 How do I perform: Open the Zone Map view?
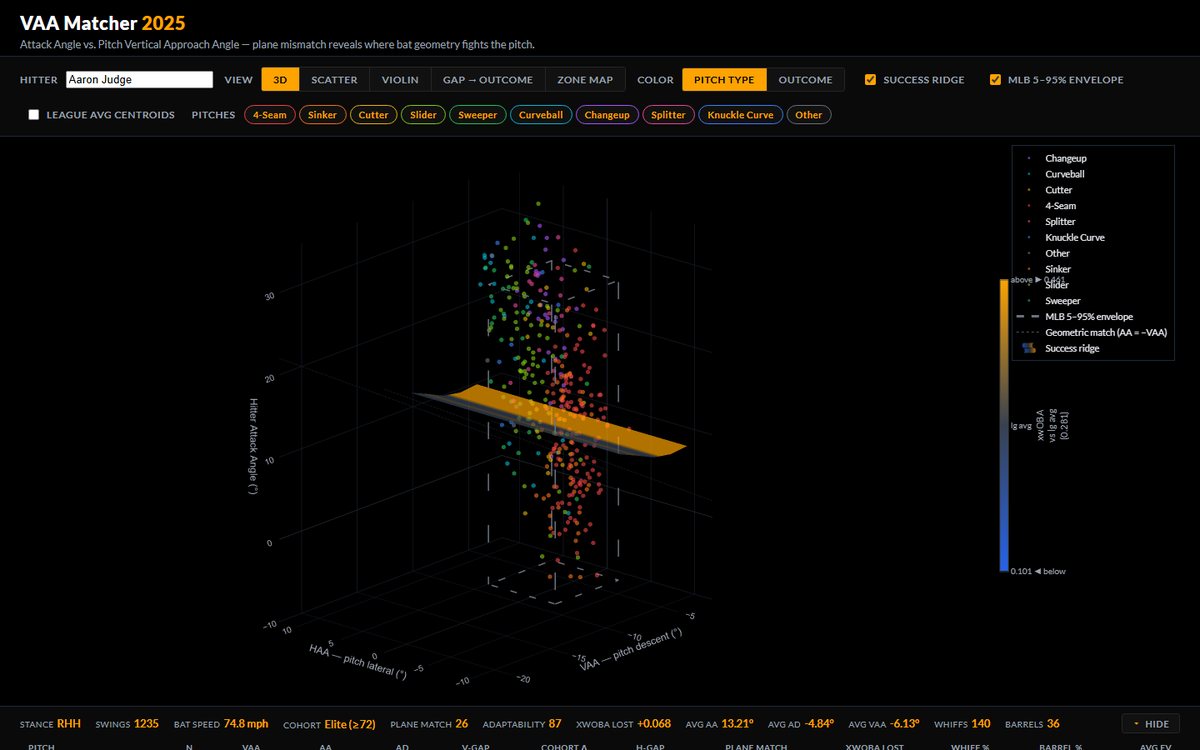tap(585, 80)
